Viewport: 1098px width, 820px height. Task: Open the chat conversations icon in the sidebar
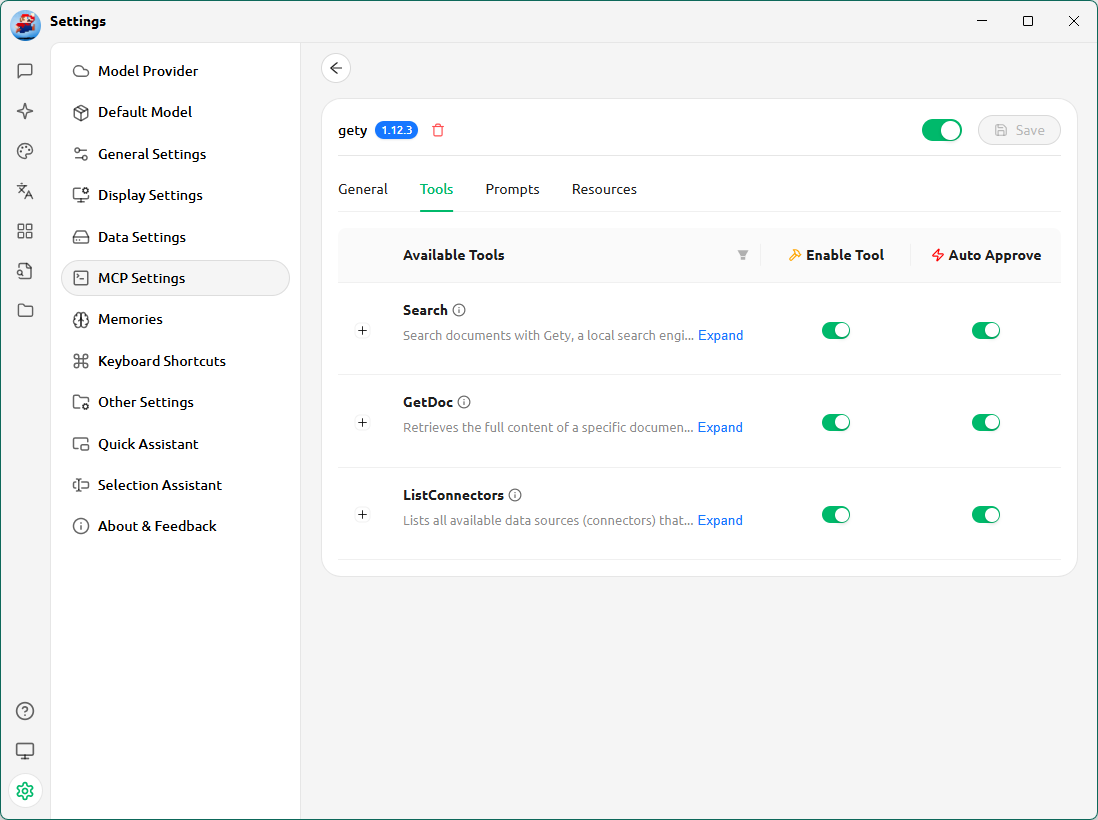(x=25, y=71)
